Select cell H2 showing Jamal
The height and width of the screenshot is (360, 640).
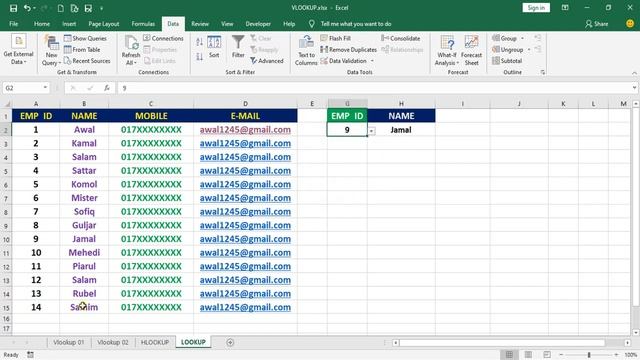click(x=401, y=130)
